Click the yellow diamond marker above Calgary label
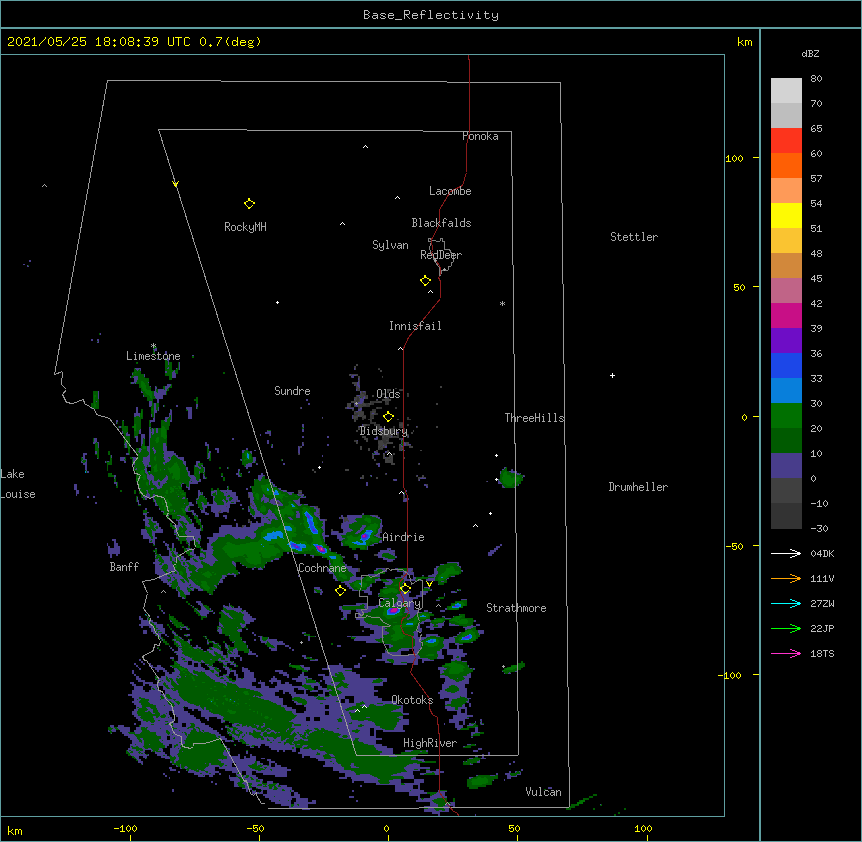 (405, 589)
